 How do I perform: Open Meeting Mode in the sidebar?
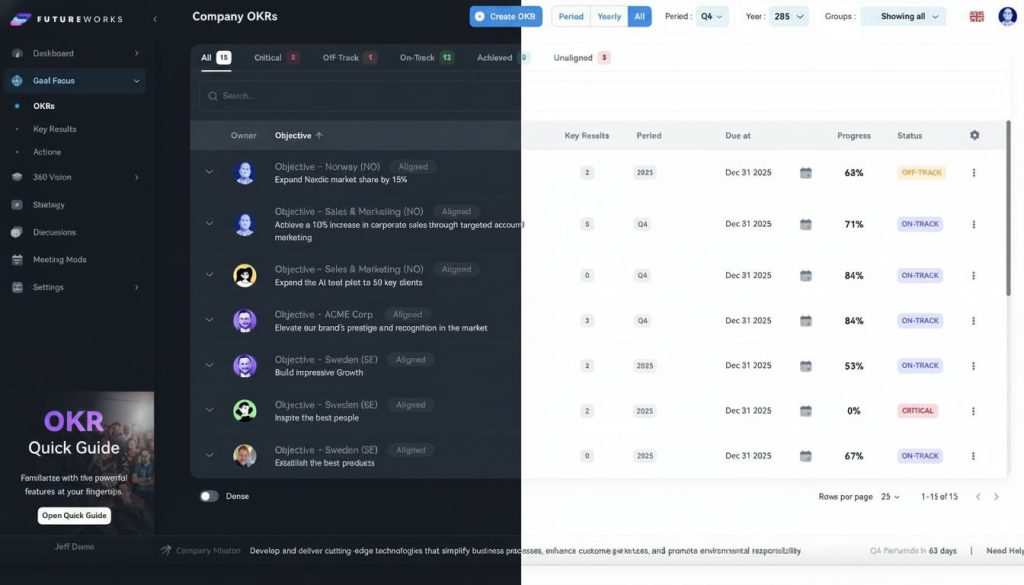59,260
